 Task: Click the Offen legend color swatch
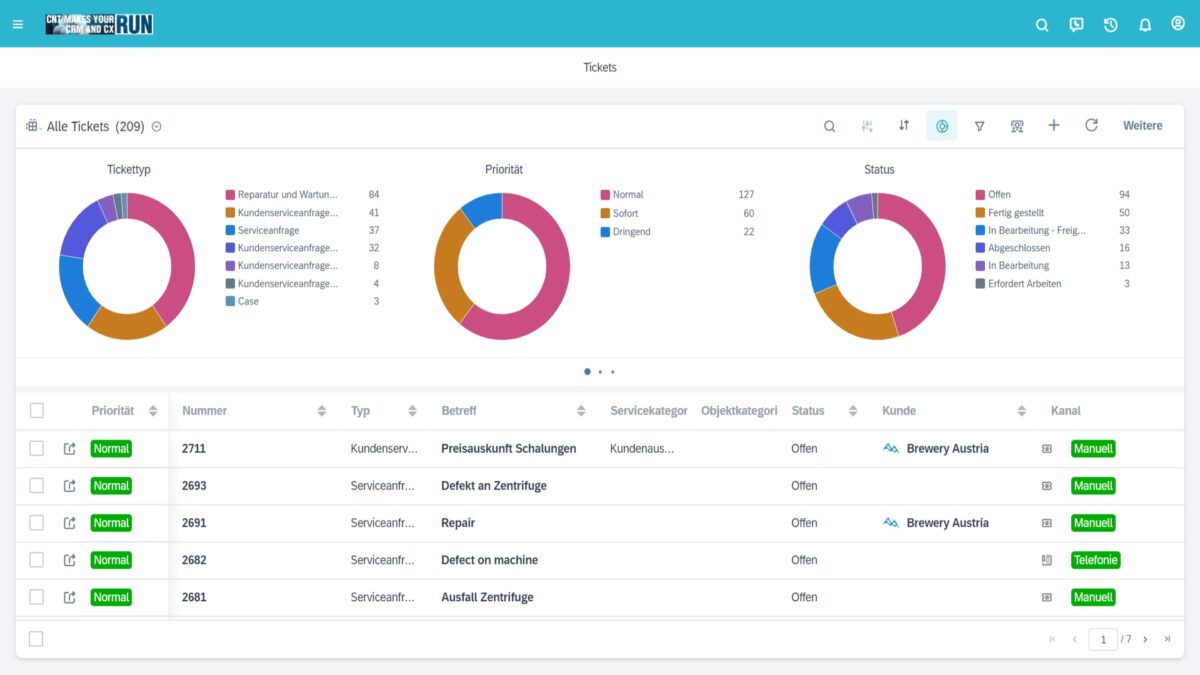[x=980, y=195]
